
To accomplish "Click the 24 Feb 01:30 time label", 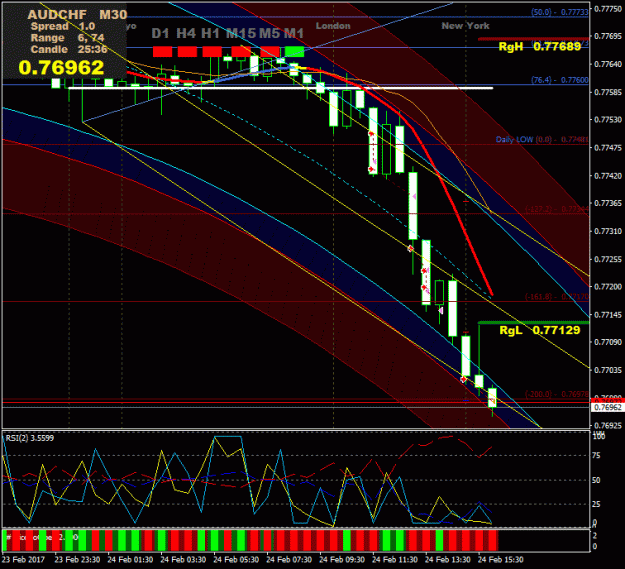I will [x=130, y=560].
